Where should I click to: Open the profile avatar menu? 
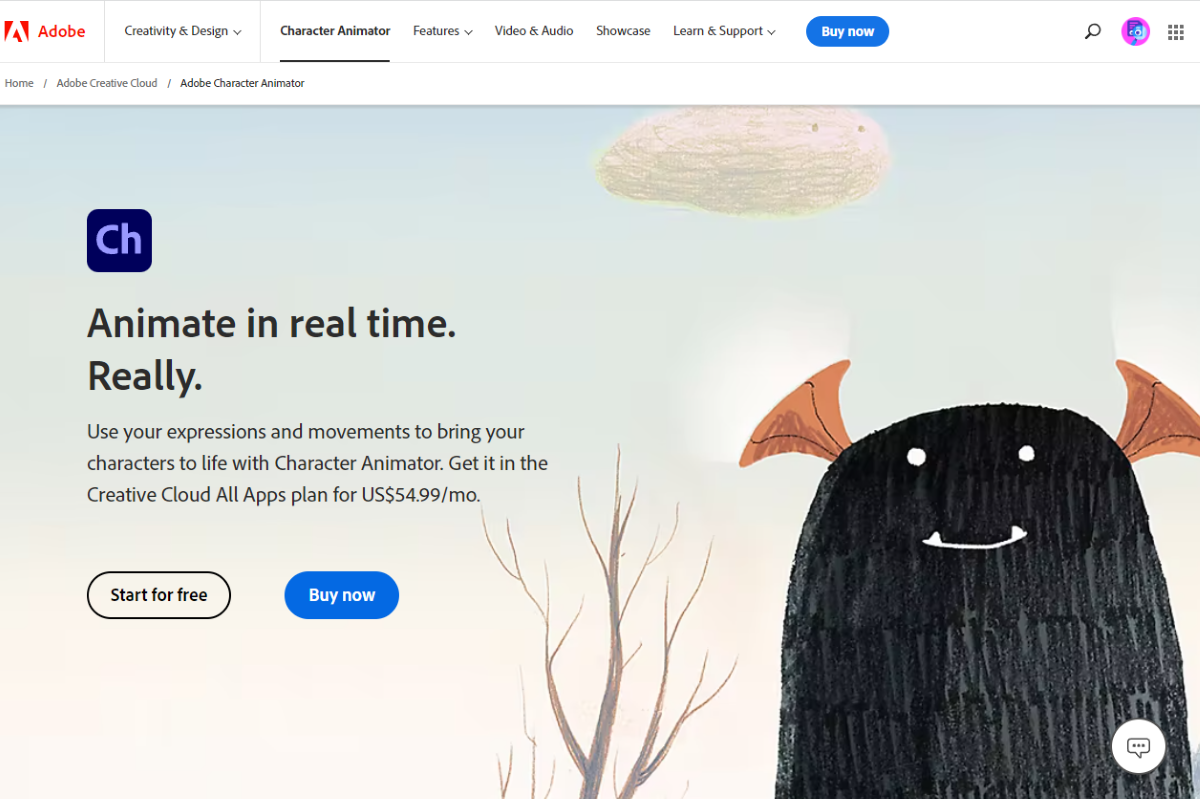1135,31
